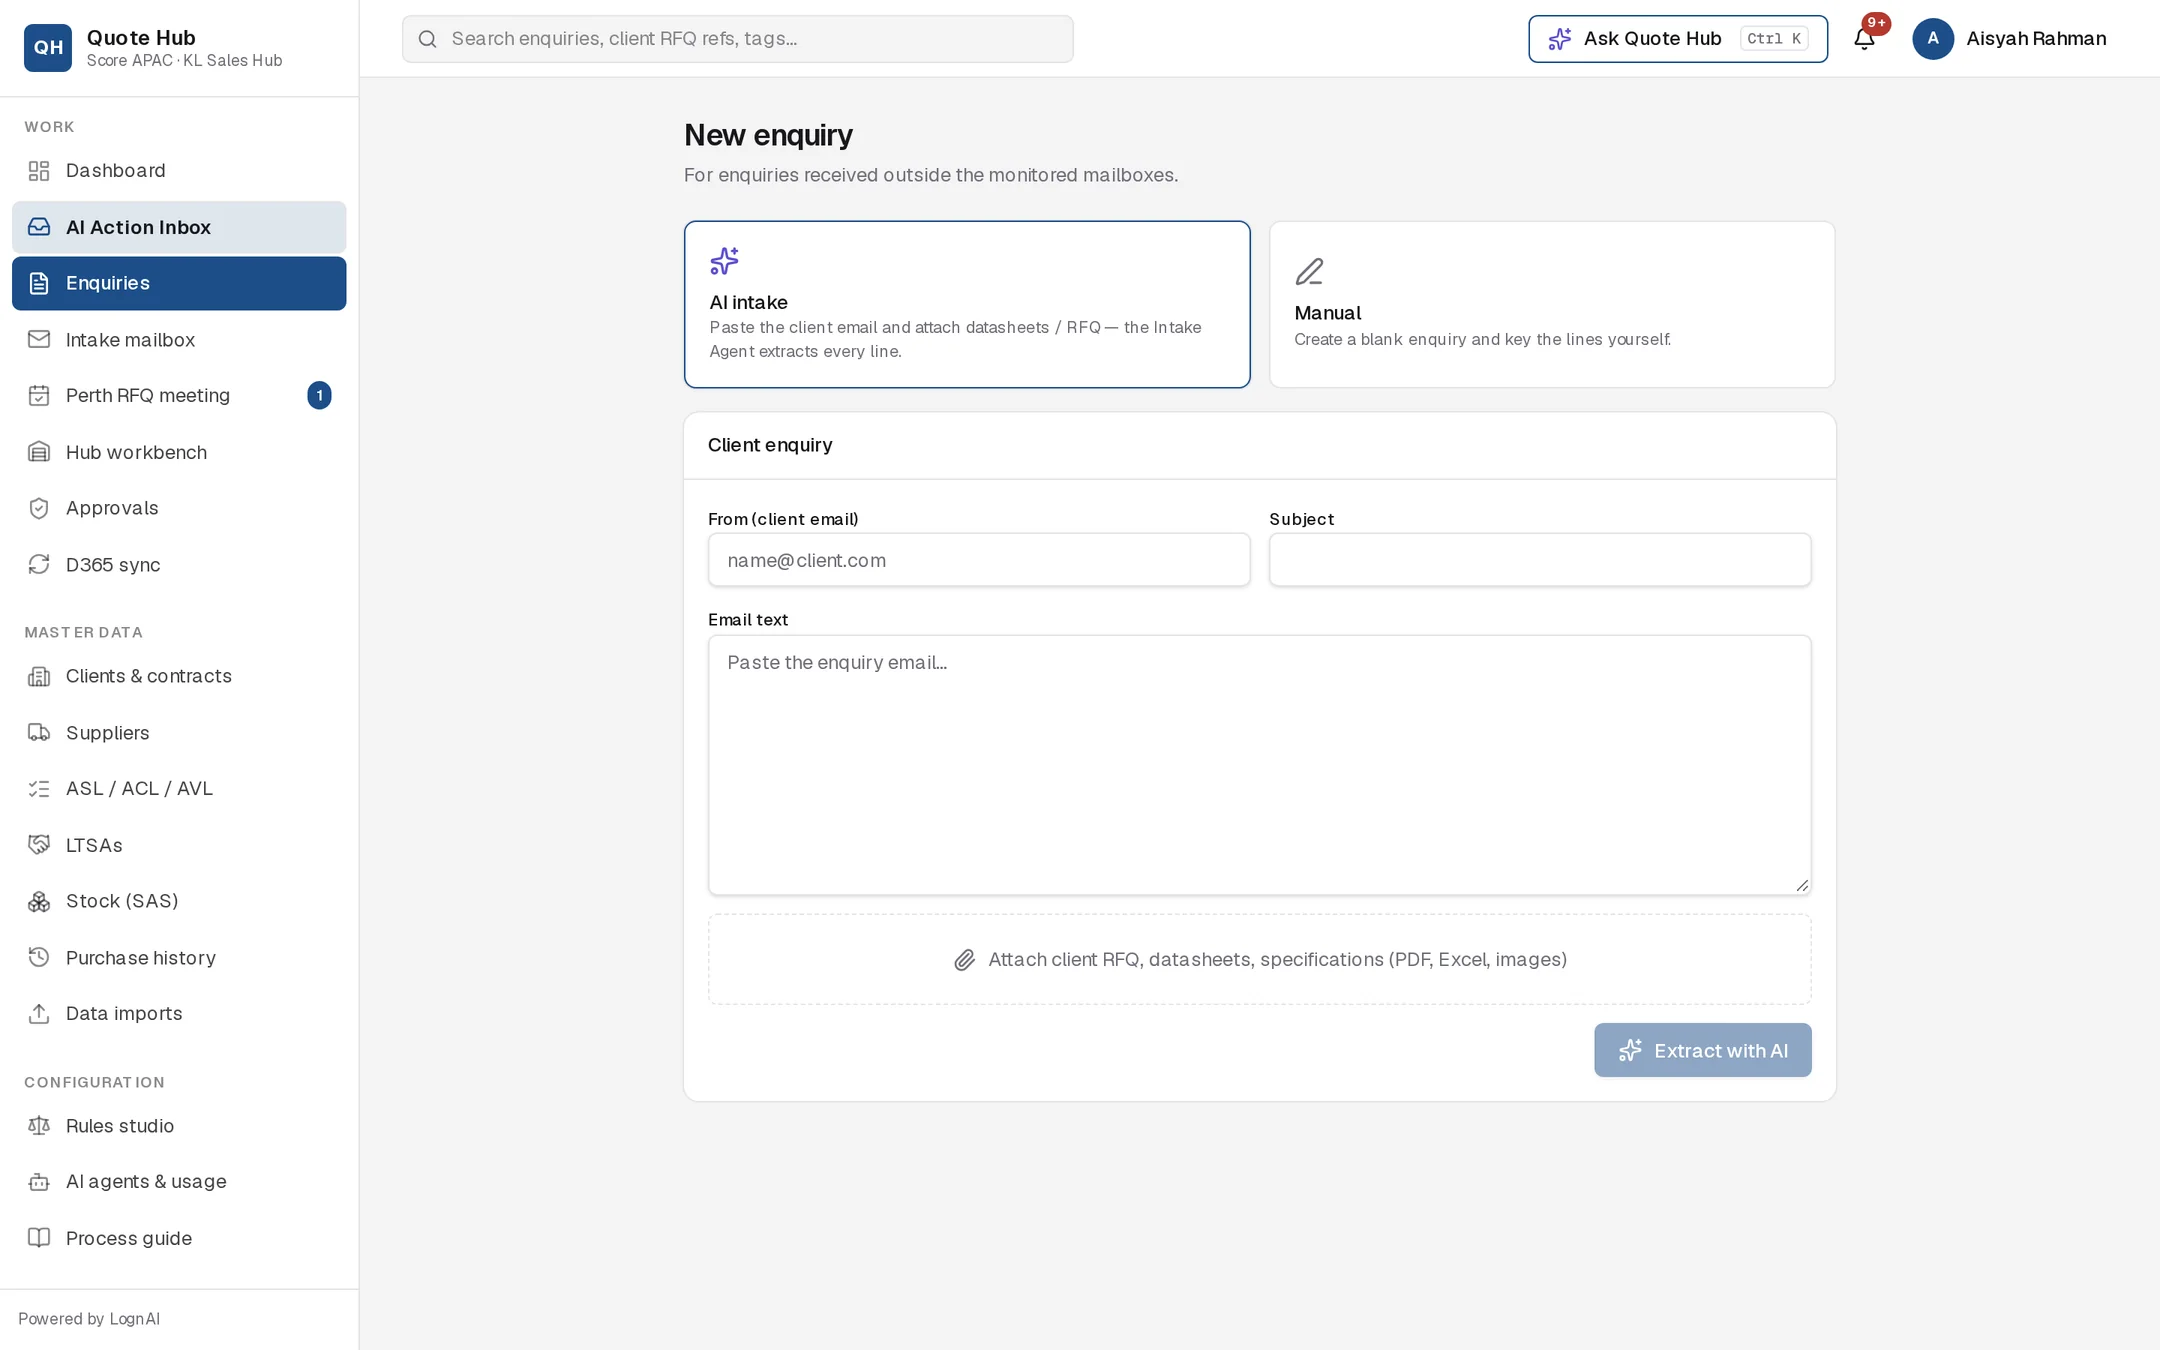
Task: Select the Manual enquiry option card
Action: pos(1552,304)
